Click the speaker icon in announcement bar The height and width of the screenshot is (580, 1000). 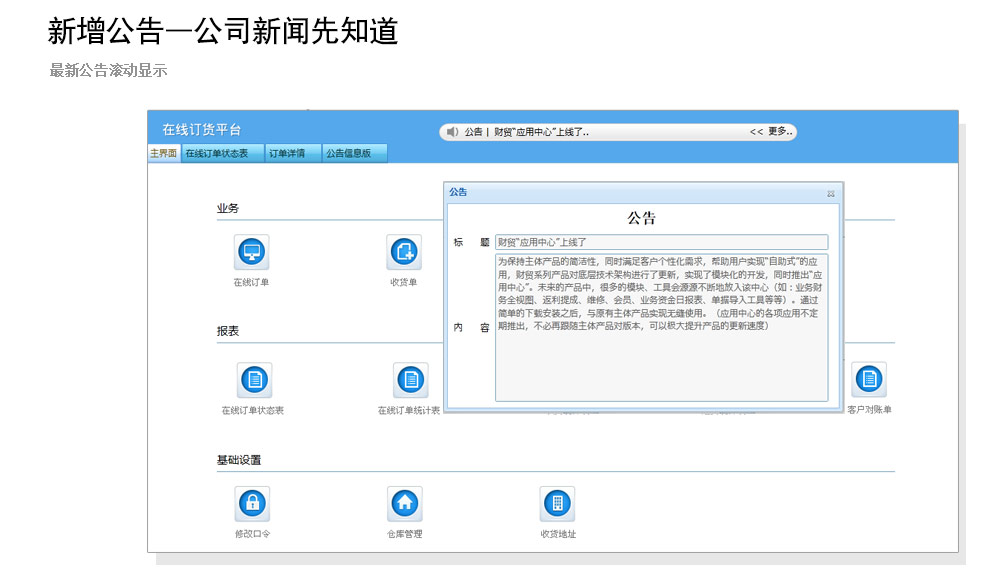click(x=452, y=132)
